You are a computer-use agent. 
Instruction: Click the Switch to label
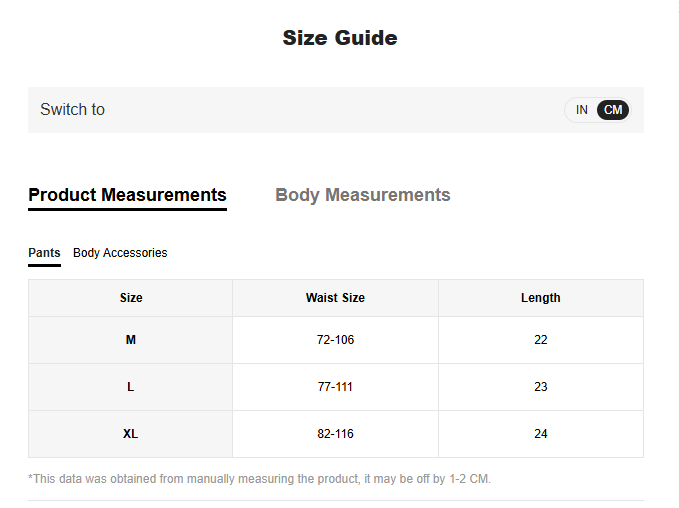(x=72, y=110)
